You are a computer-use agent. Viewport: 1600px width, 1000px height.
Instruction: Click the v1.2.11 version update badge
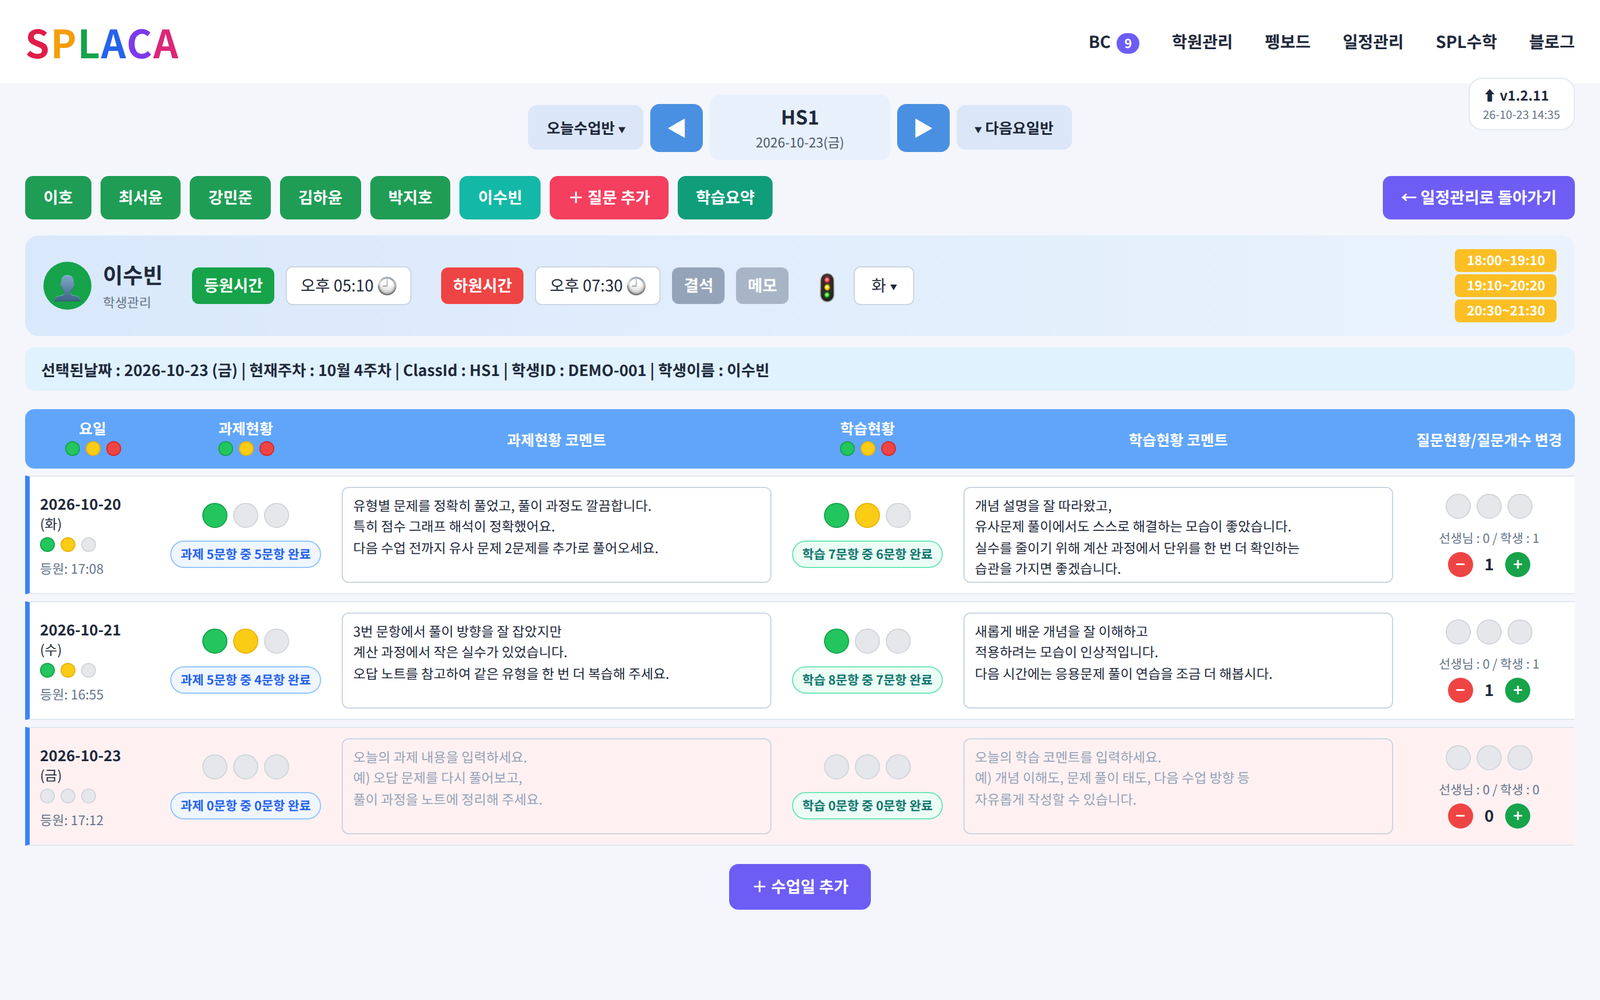1521,104
